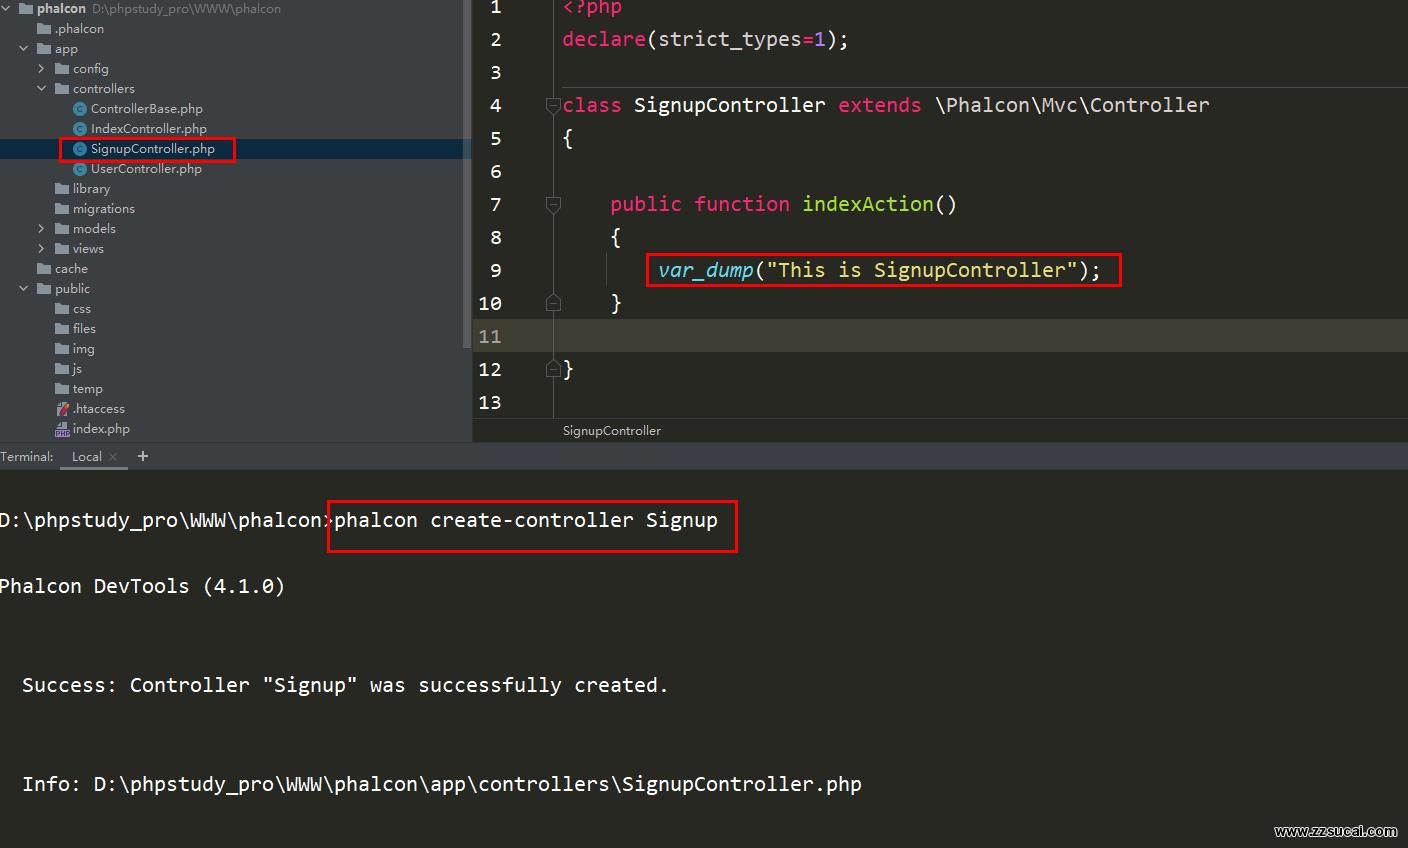Click the temp folder icon
Image resolution: width=1408 pixels, height=848 pixels.
(x=62, y=389)
